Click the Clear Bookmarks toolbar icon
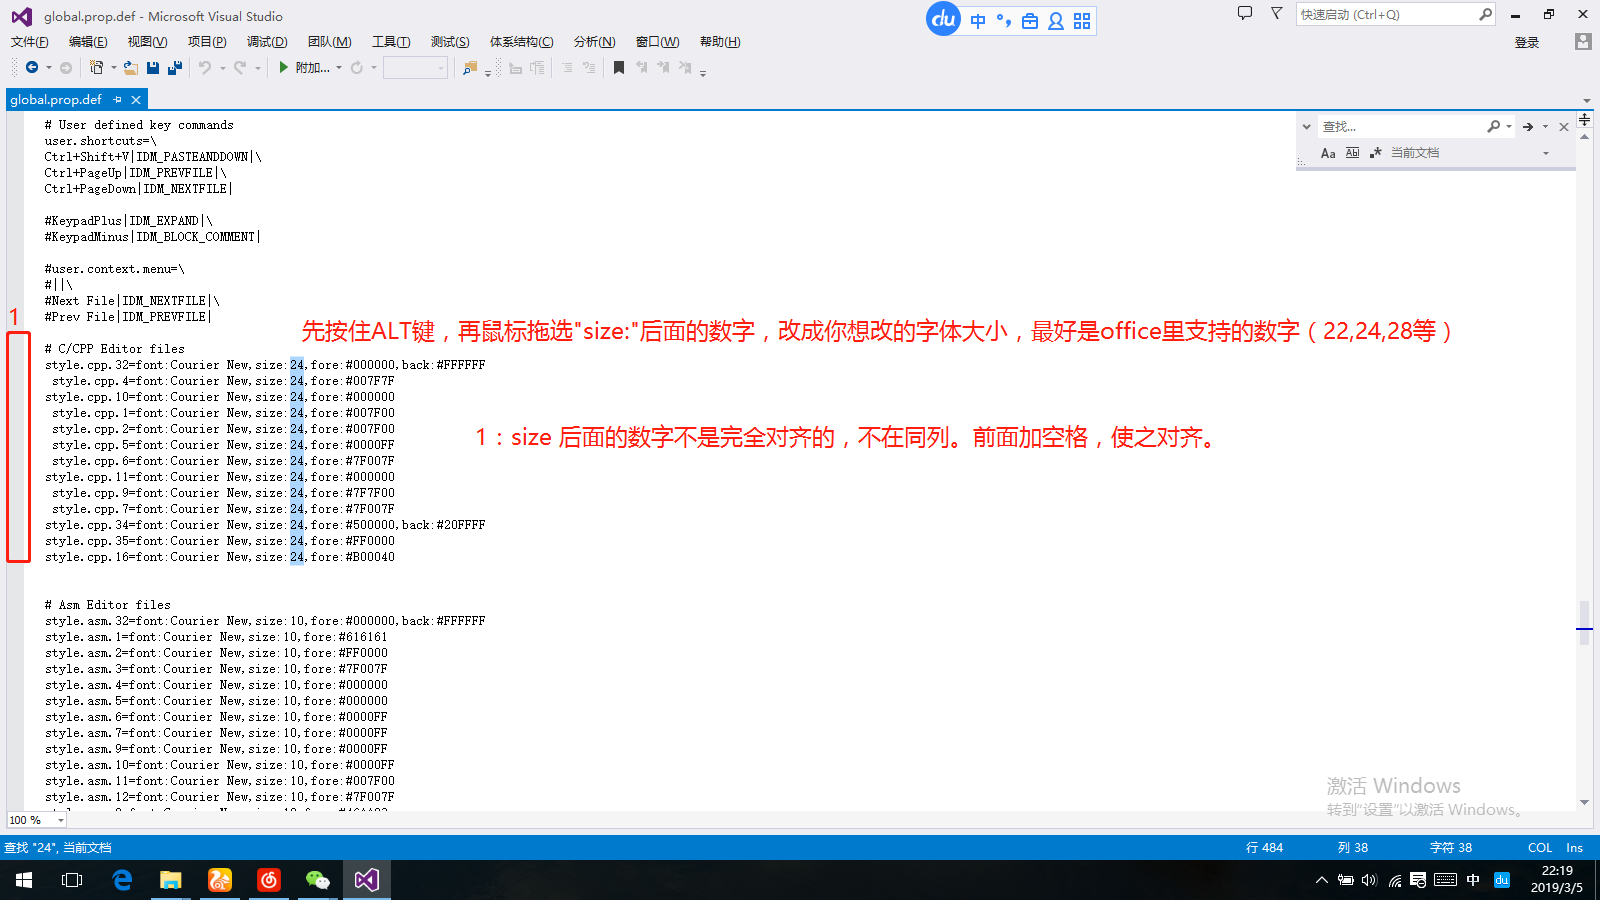 (x=685, y=67)
